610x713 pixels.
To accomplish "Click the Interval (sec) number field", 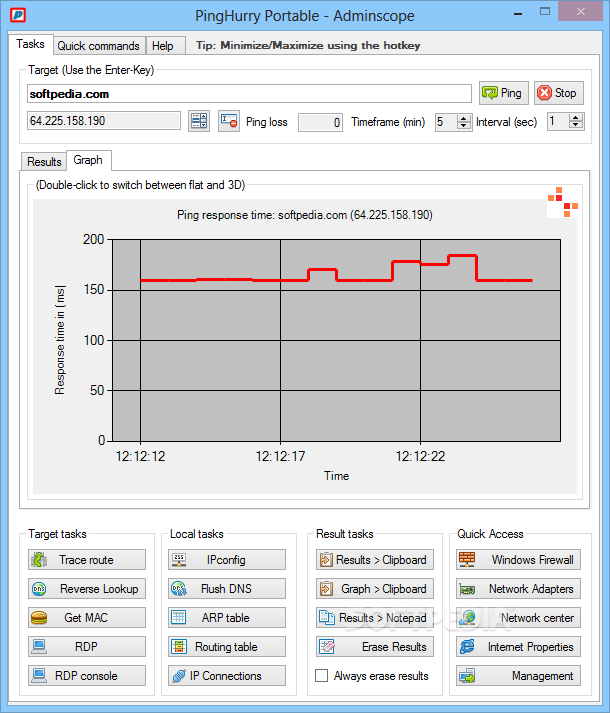I will click(558, 122).
